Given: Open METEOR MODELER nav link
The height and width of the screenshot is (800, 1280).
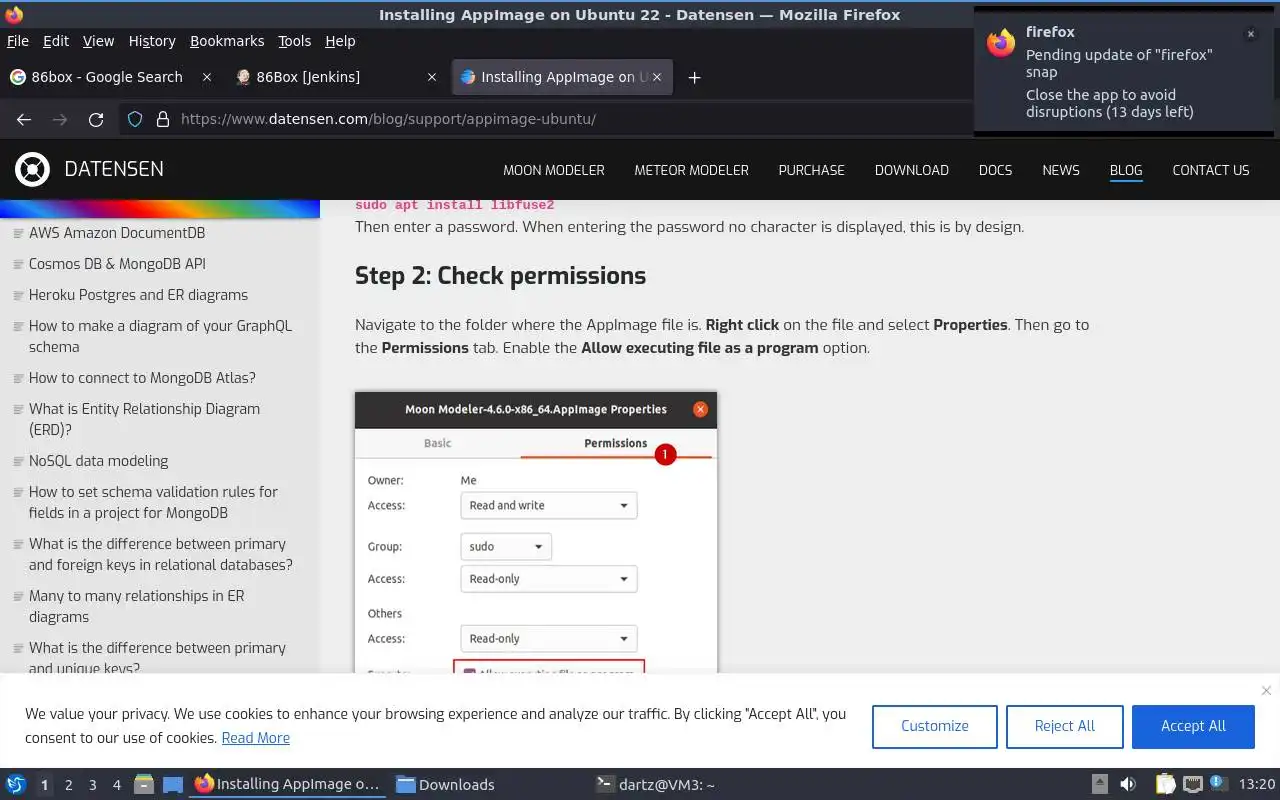Looking at the screenshot, I should pyautogui.click(x=691, y=170).
